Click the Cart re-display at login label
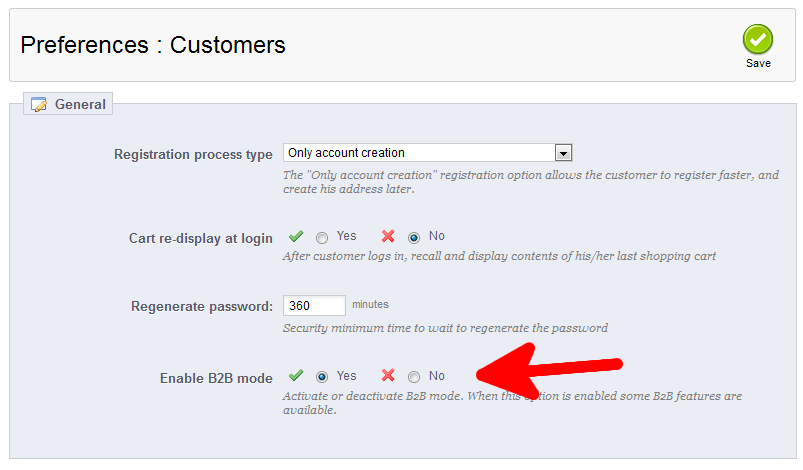This screenshot has width=803, height=470. (x=201, y=238)
